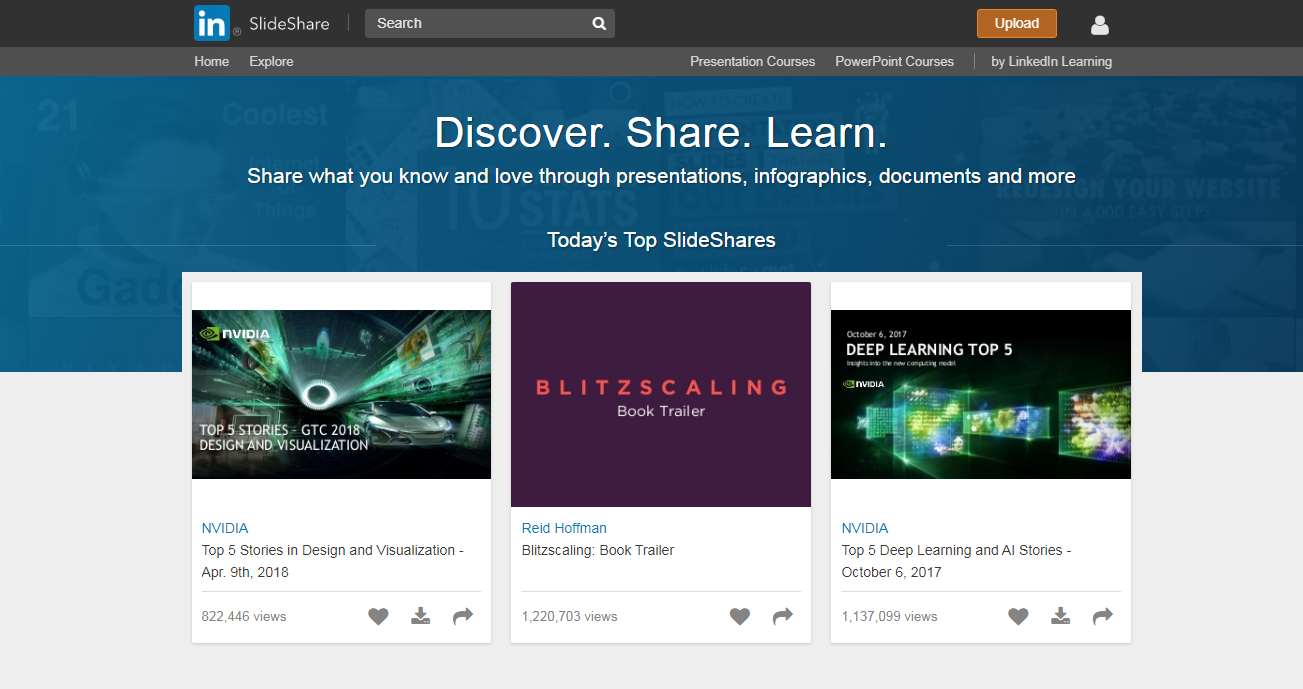Share the Blitzscaling Book Trailer slideshow
Screen dimensions: 1303x689
coord(783,617)
